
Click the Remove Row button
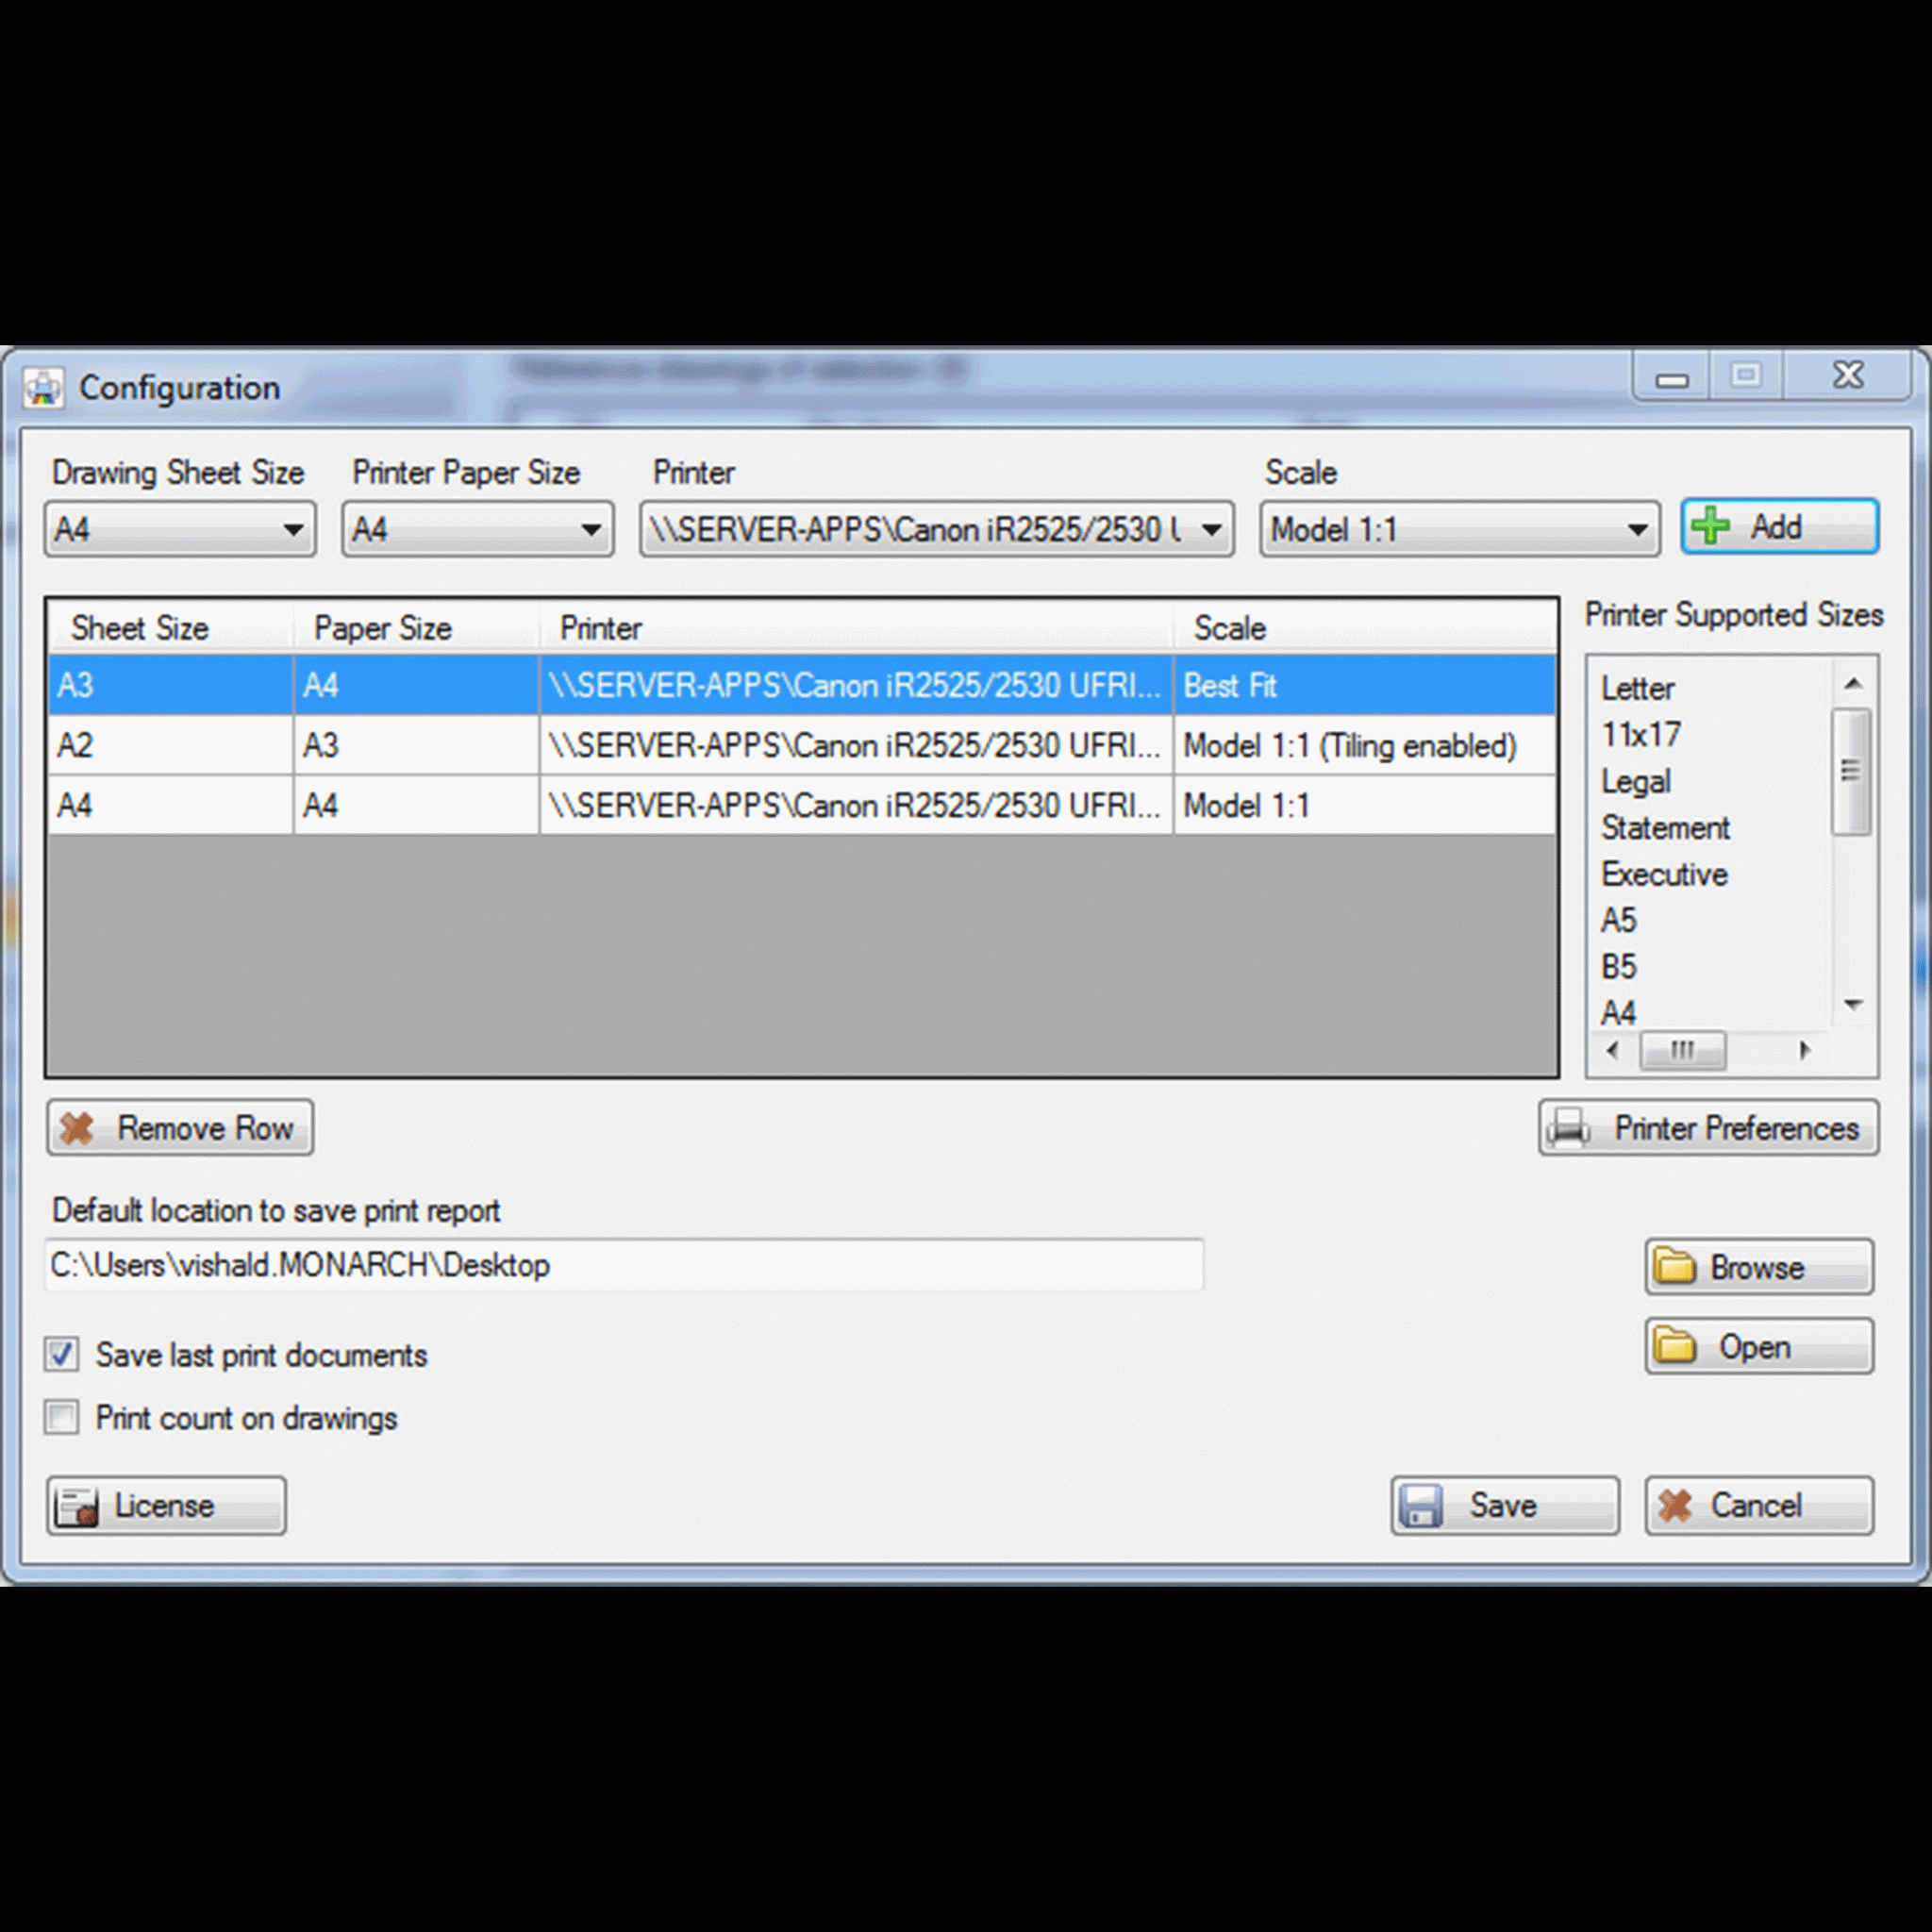click(180, 1128)
